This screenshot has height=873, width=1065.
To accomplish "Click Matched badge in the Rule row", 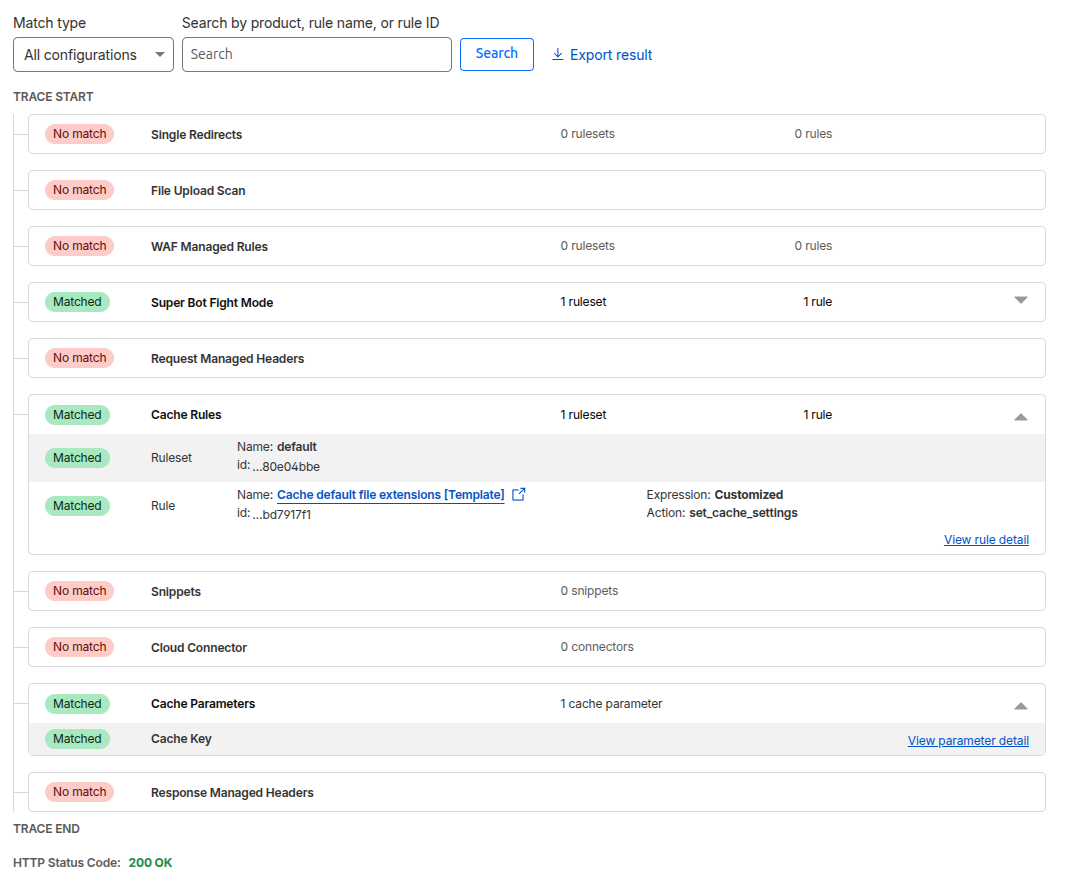I will (x=77, y=505).
